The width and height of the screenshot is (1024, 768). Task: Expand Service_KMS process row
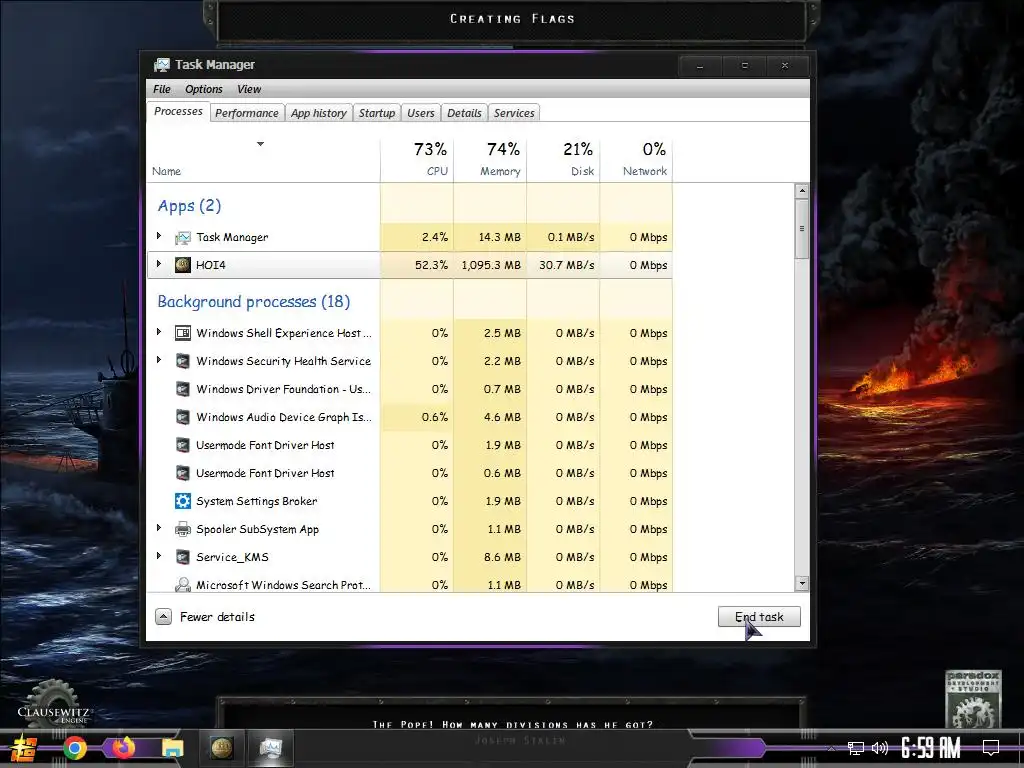(159, 556)
